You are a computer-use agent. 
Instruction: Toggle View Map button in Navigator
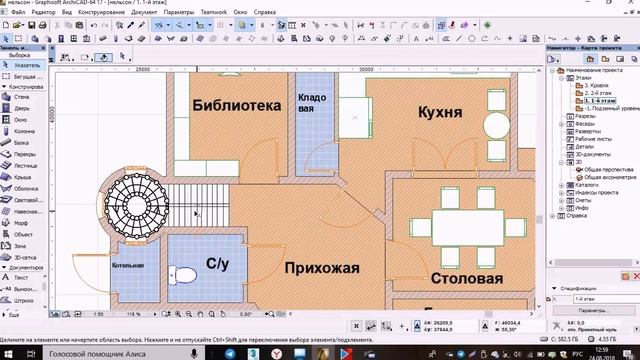coord(605,59)
